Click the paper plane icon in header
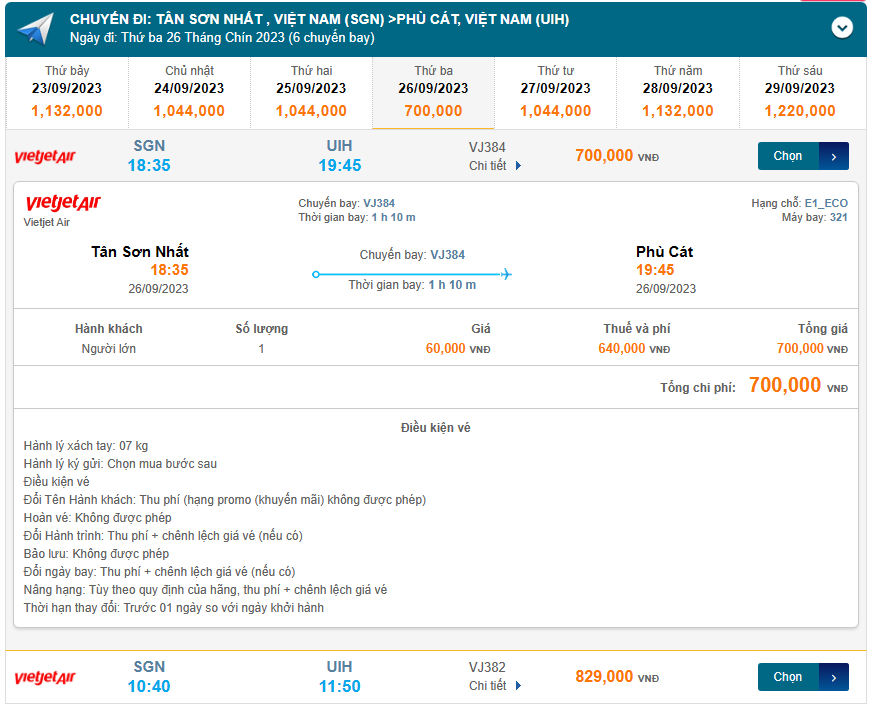The image size is (874, 709). tap(36, 29)
